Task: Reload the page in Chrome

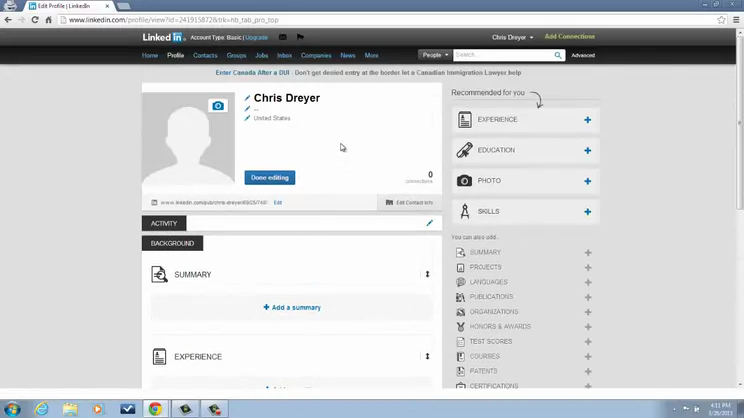Action: [35, 20]
